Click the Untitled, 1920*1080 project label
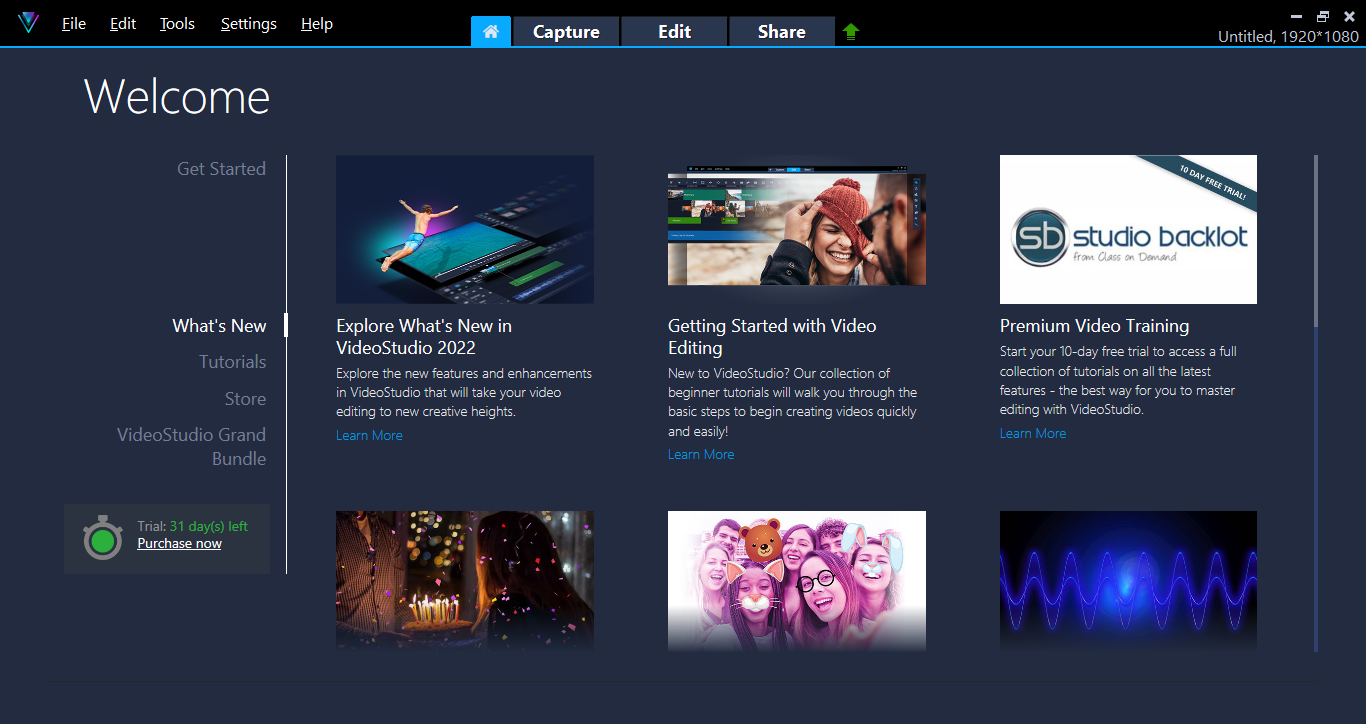The width and height of the screenshot is (1366, 724). pyautogui.click(x=1288, y=37)
